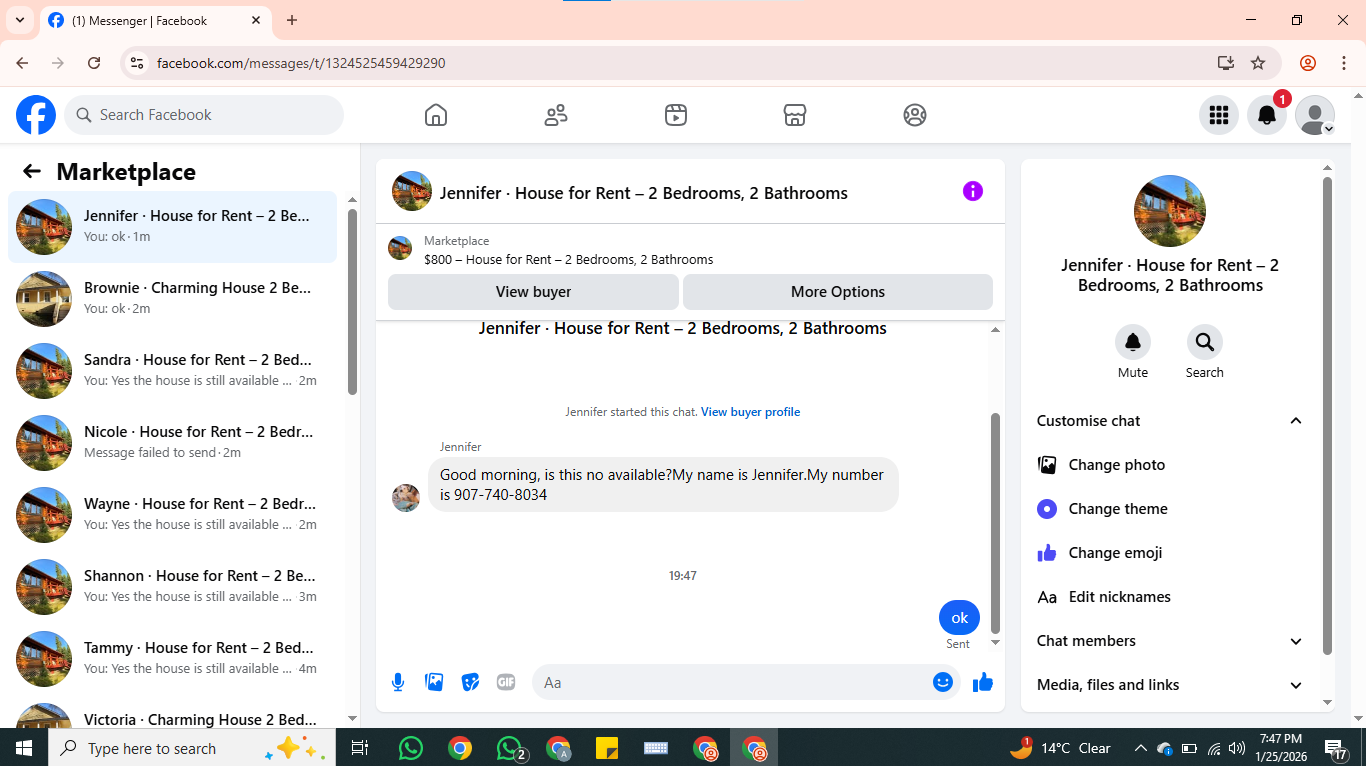Open Wayne House for Rent conversation
The image size is (1366, 766).
pyautogui.click(x=173, y=515)
